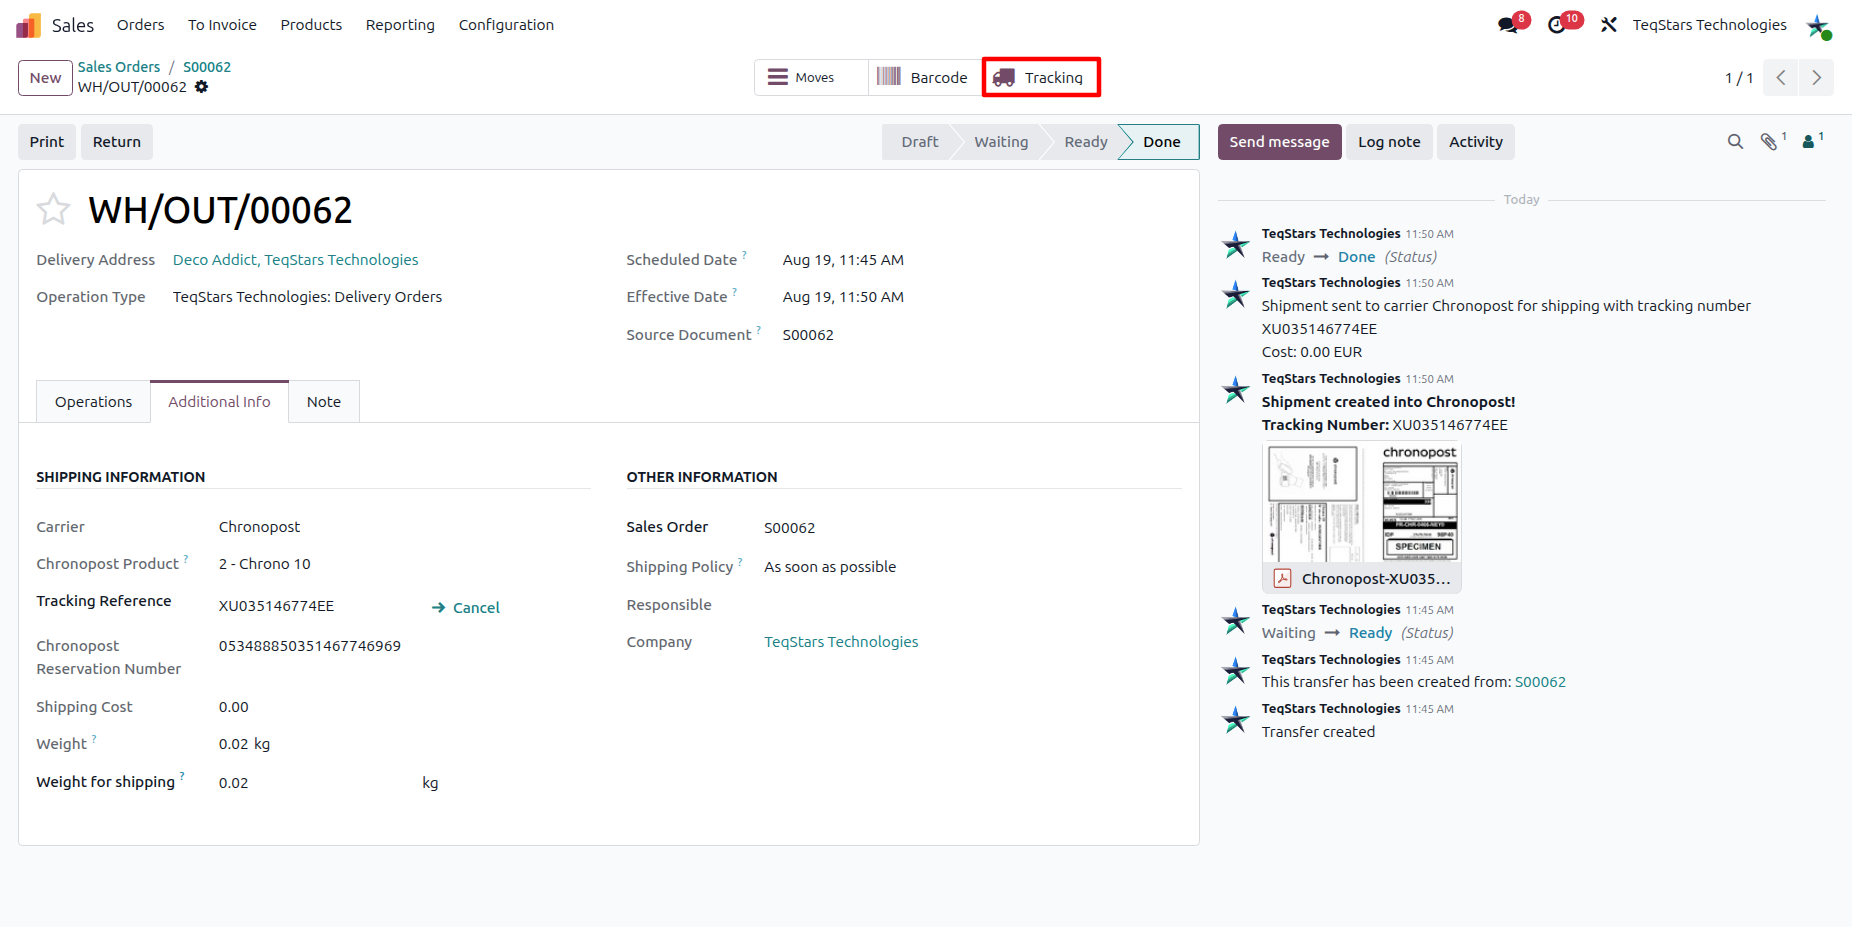Viewport: 1852px width, 927px height.
Task: Schedule an Activity
Action: pos(1476,142)
